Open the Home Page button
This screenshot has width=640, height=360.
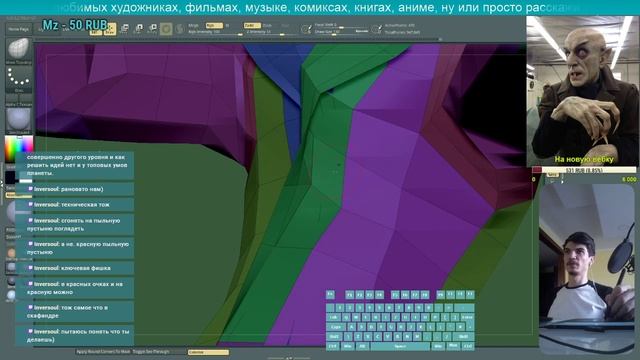tap(19, 29)
